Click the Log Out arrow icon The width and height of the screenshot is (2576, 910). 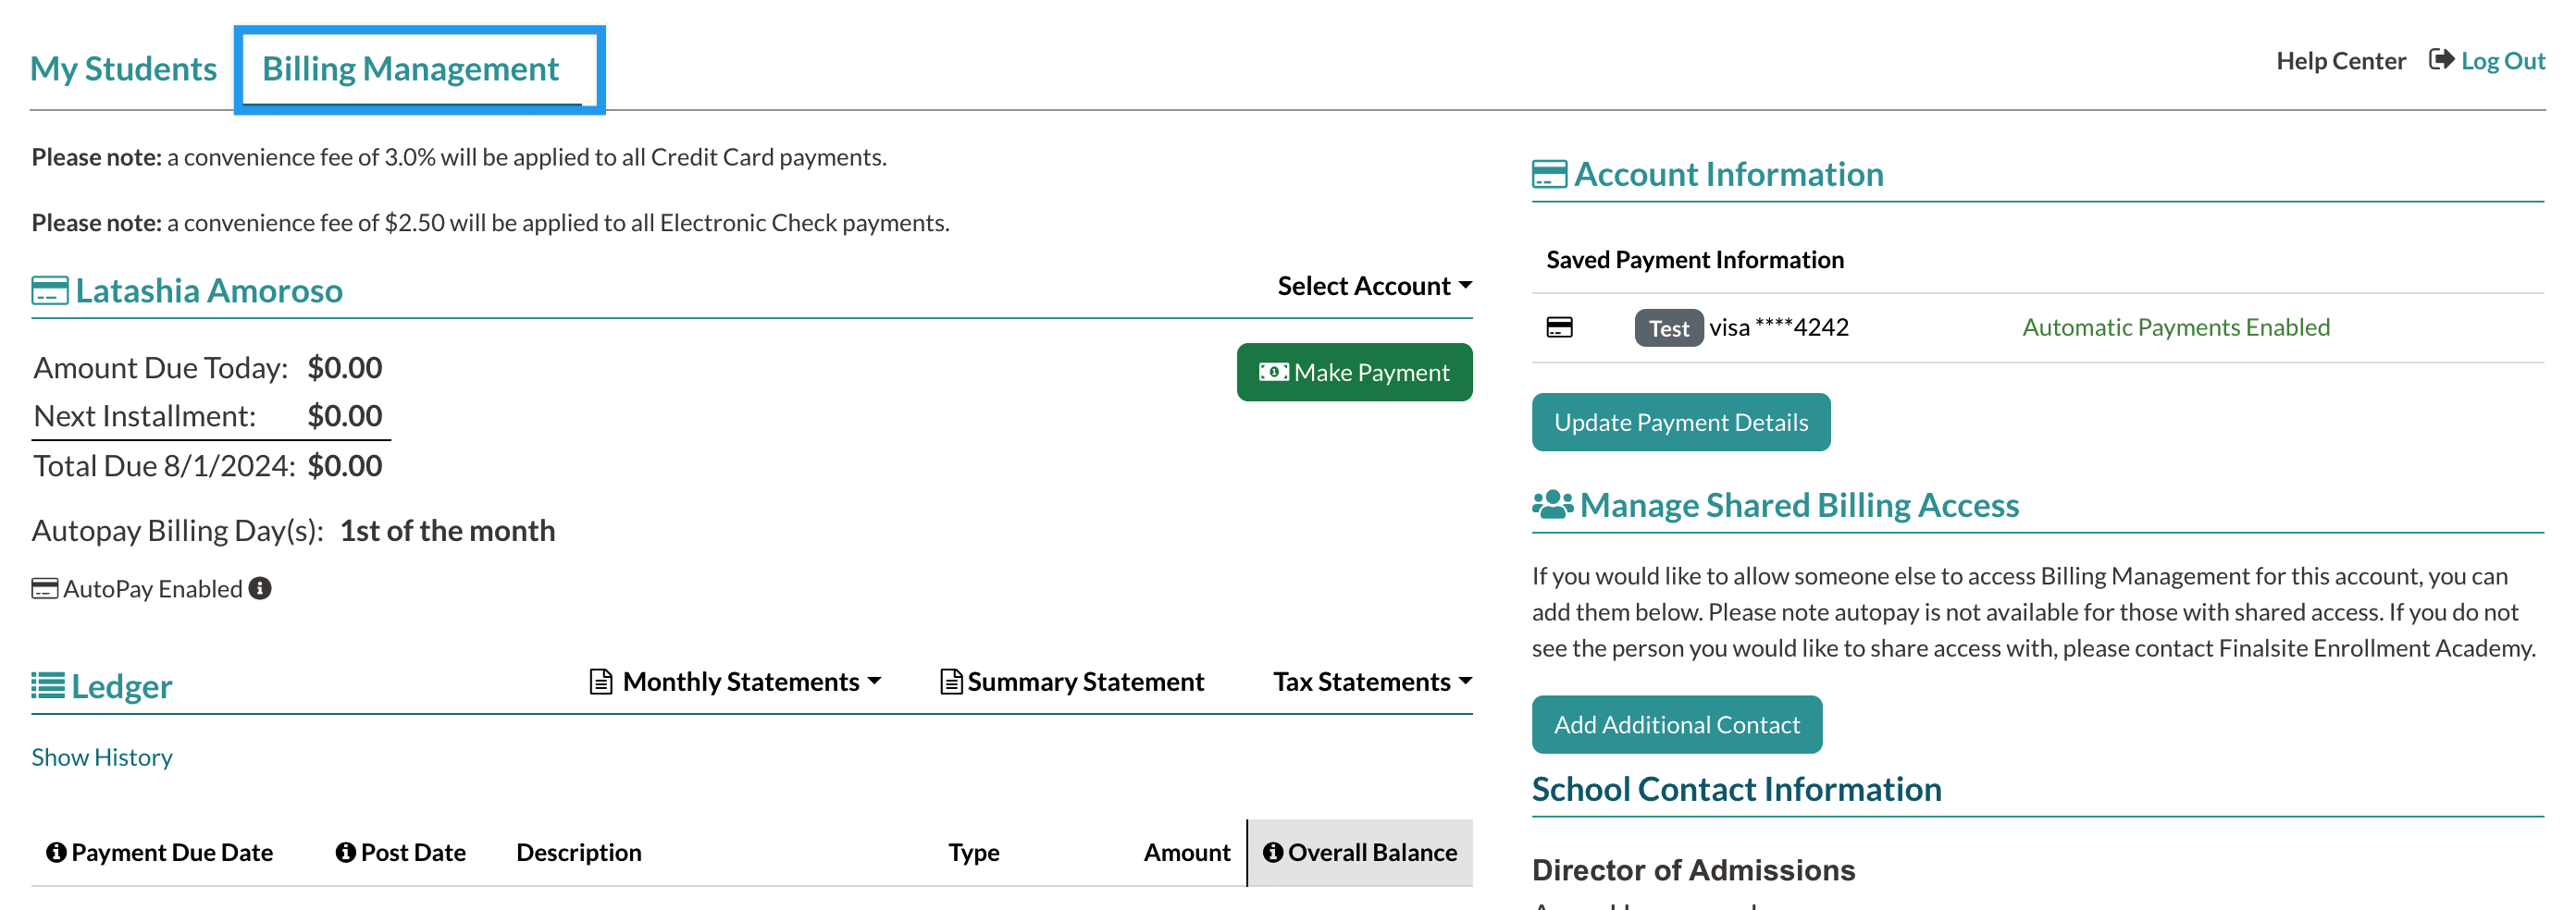[x=2440, y=60]
